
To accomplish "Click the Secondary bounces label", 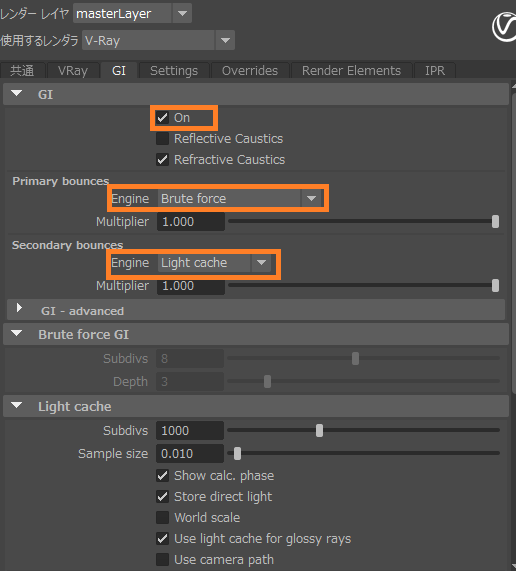I will point(67,245).
